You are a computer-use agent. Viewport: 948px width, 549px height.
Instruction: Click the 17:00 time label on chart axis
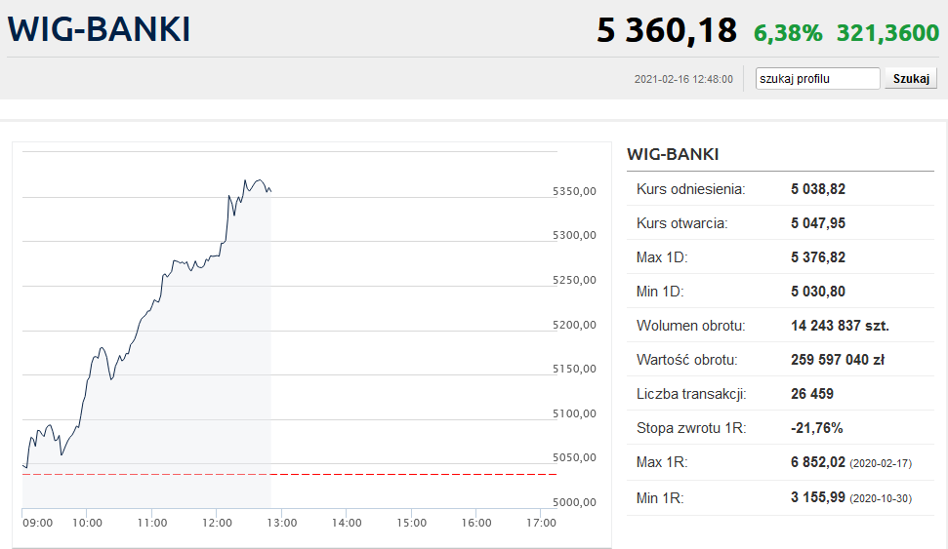(x=541, y=523)
